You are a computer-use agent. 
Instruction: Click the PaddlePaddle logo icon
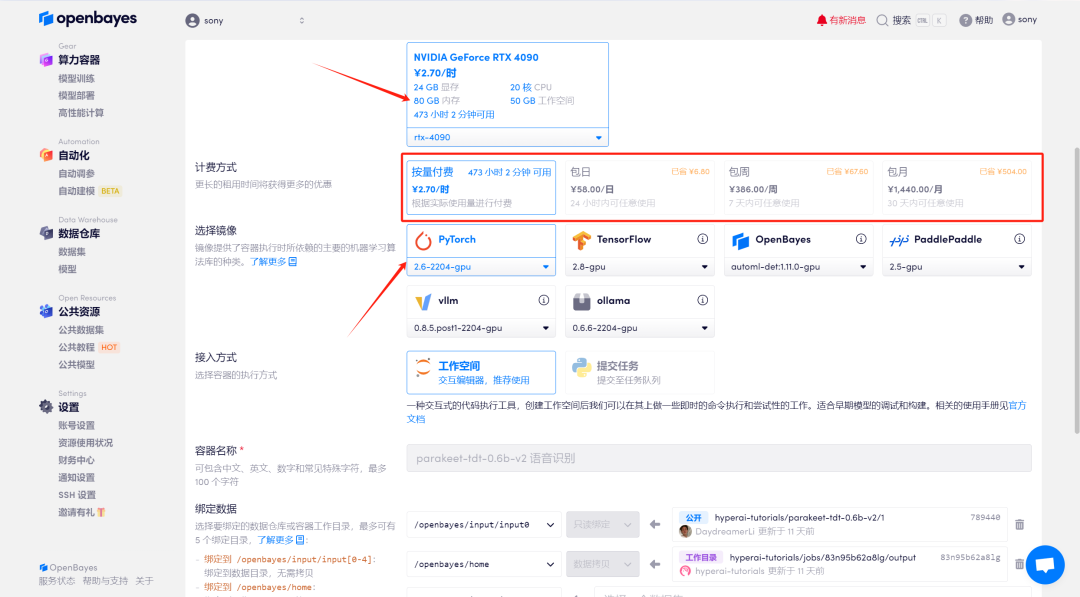click(x=899, y=240)
